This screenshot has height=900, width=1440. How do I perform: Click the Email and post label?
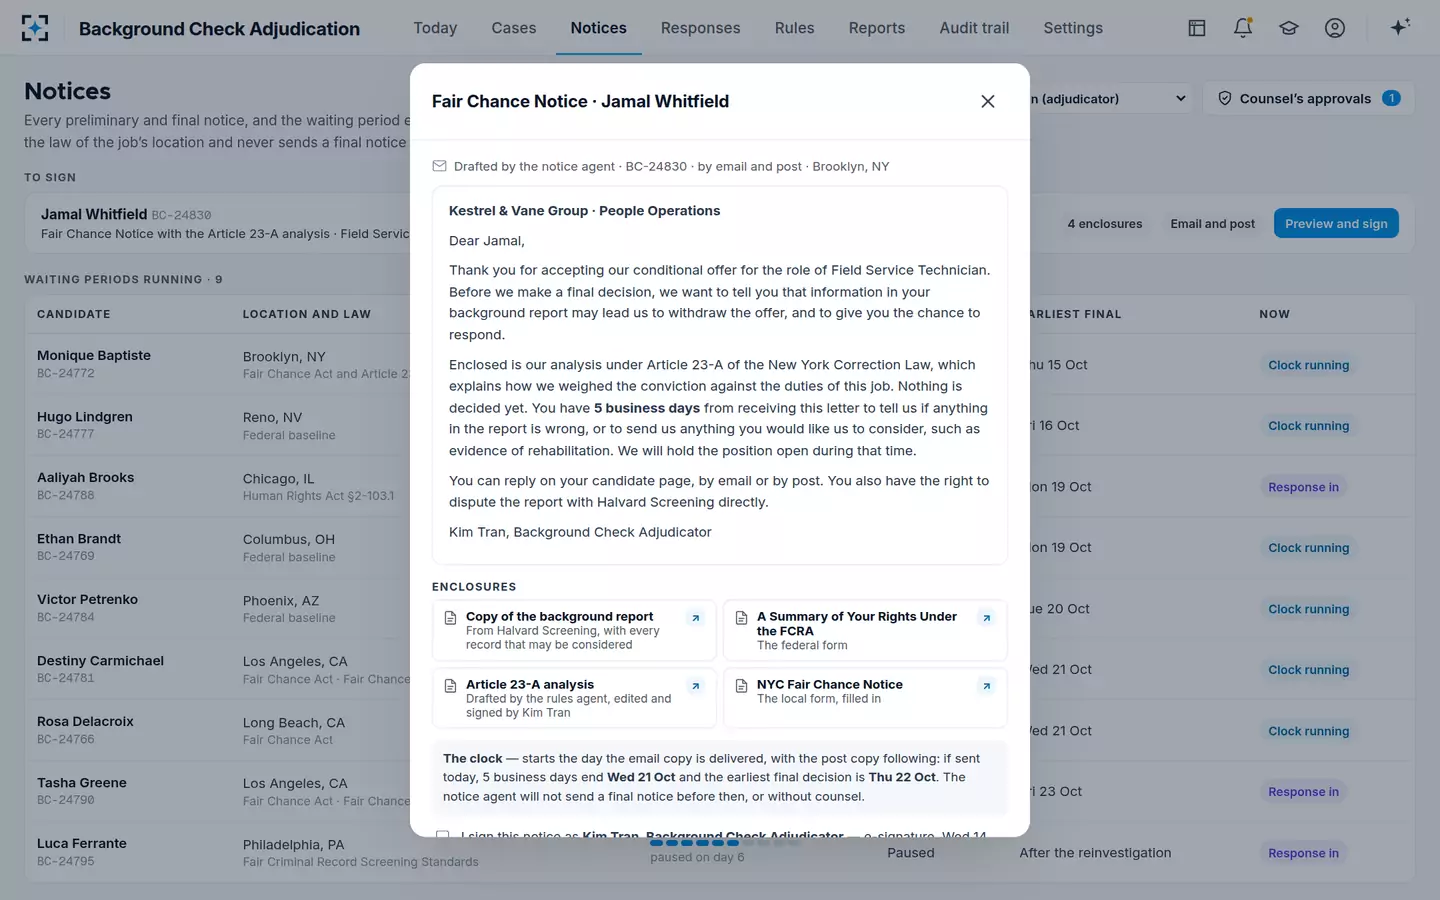pos(1212,224)
